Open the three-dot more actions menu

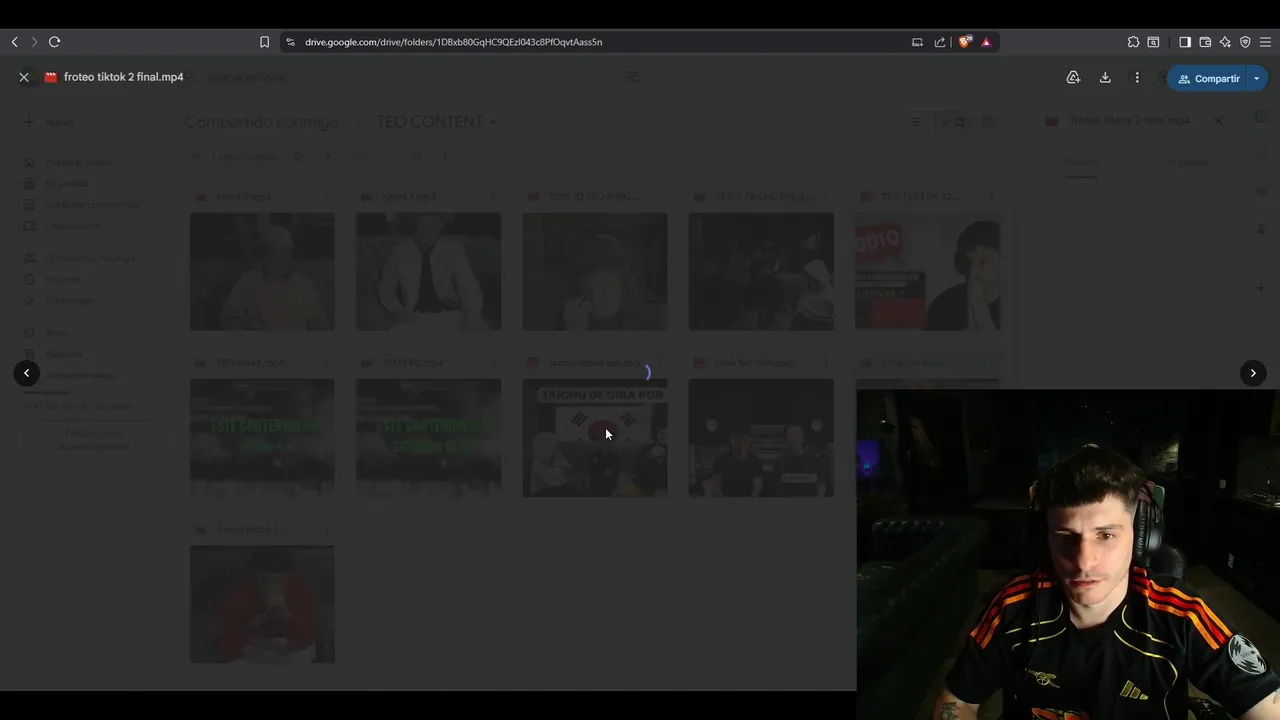click(x=1137, y=78)
